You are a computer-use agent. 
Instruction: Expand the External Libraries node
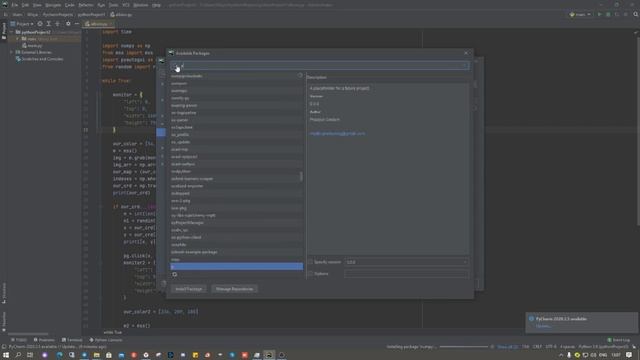click(12, 53)
